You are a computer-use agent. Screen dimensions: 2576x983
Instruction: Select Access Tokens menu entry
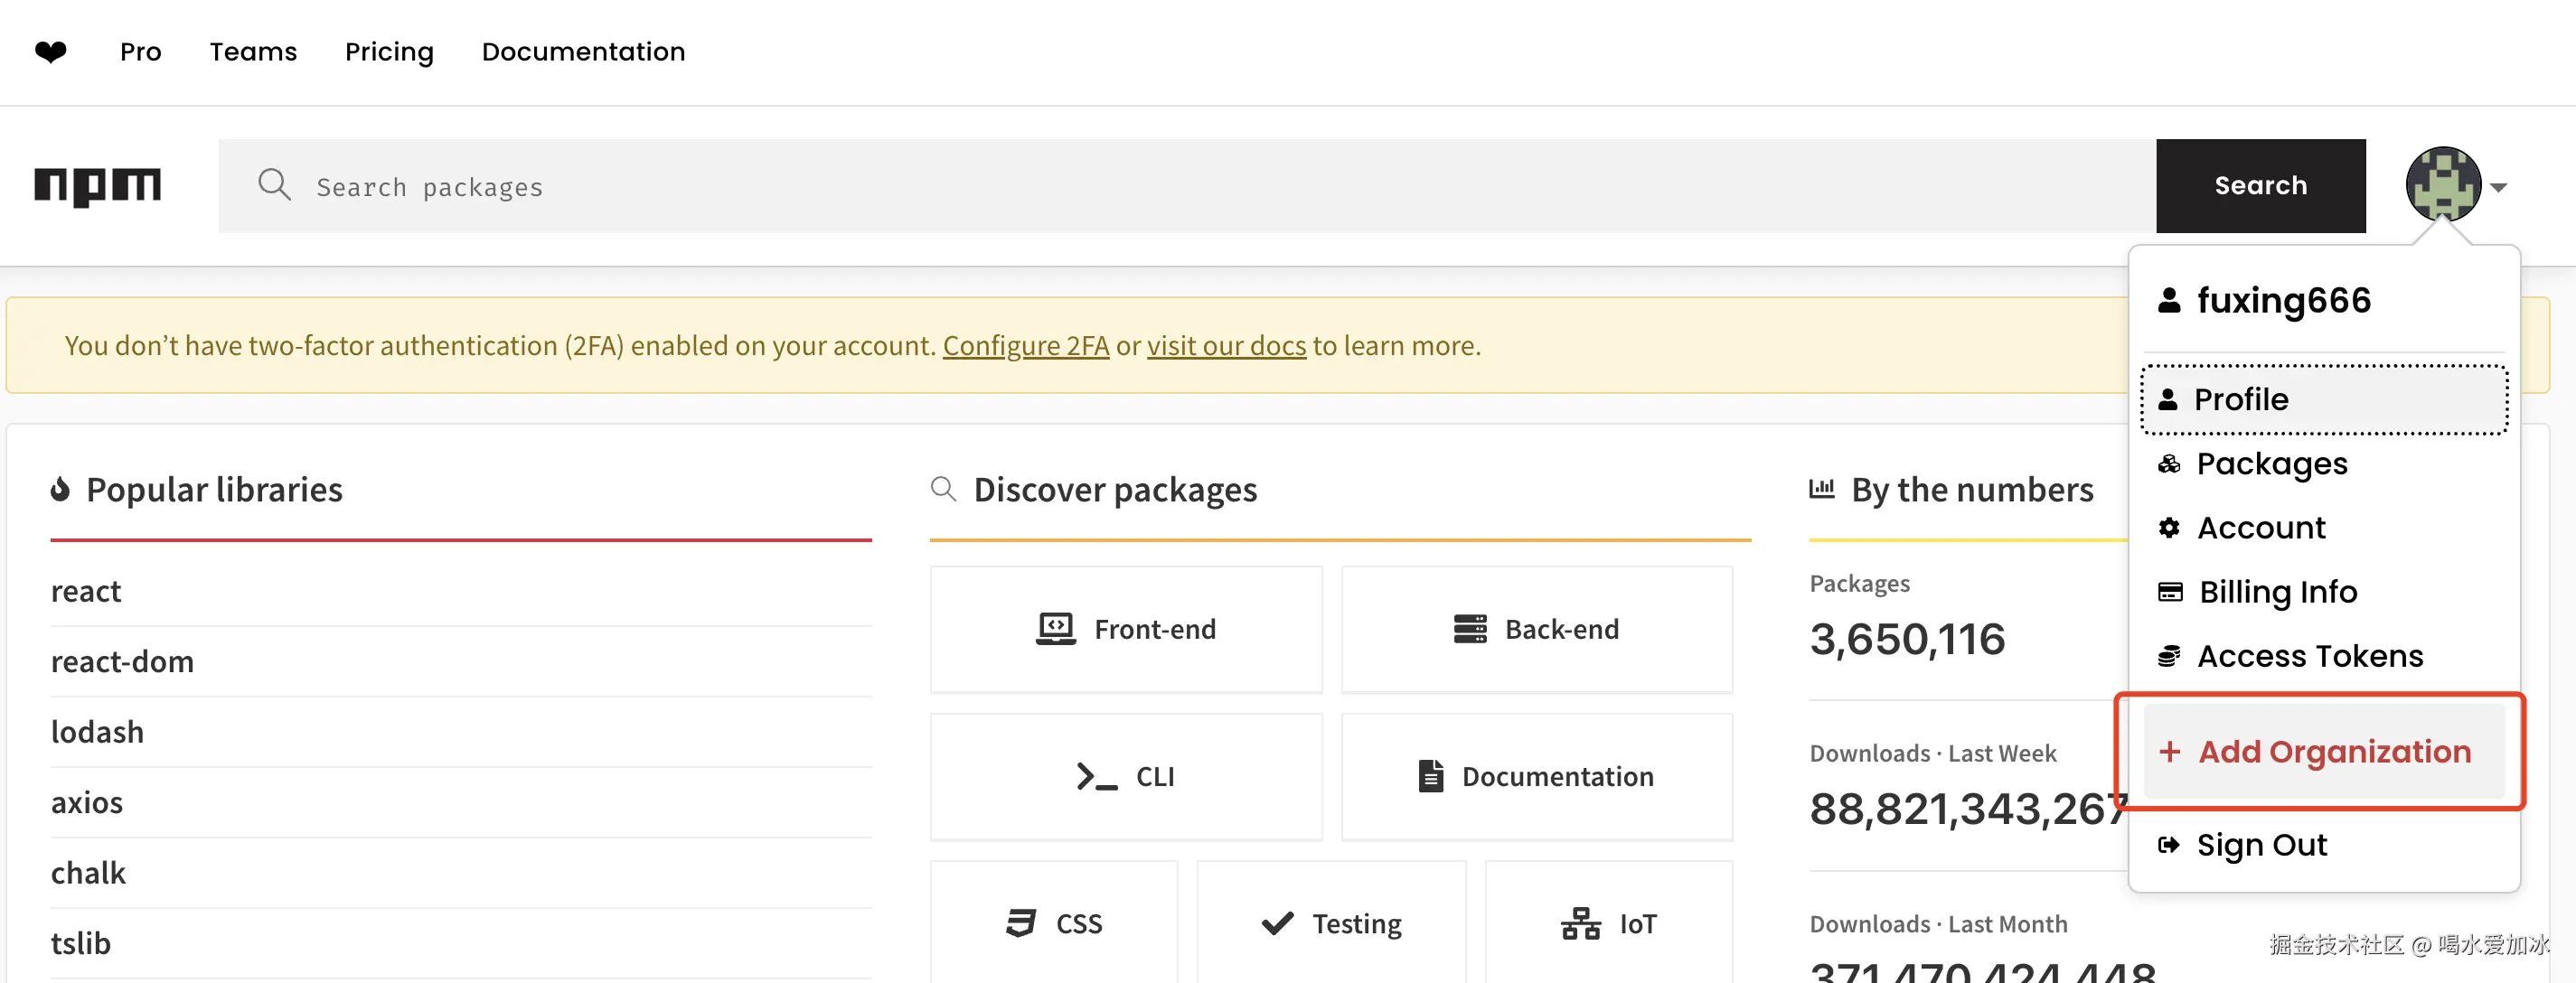(2309, 656)
